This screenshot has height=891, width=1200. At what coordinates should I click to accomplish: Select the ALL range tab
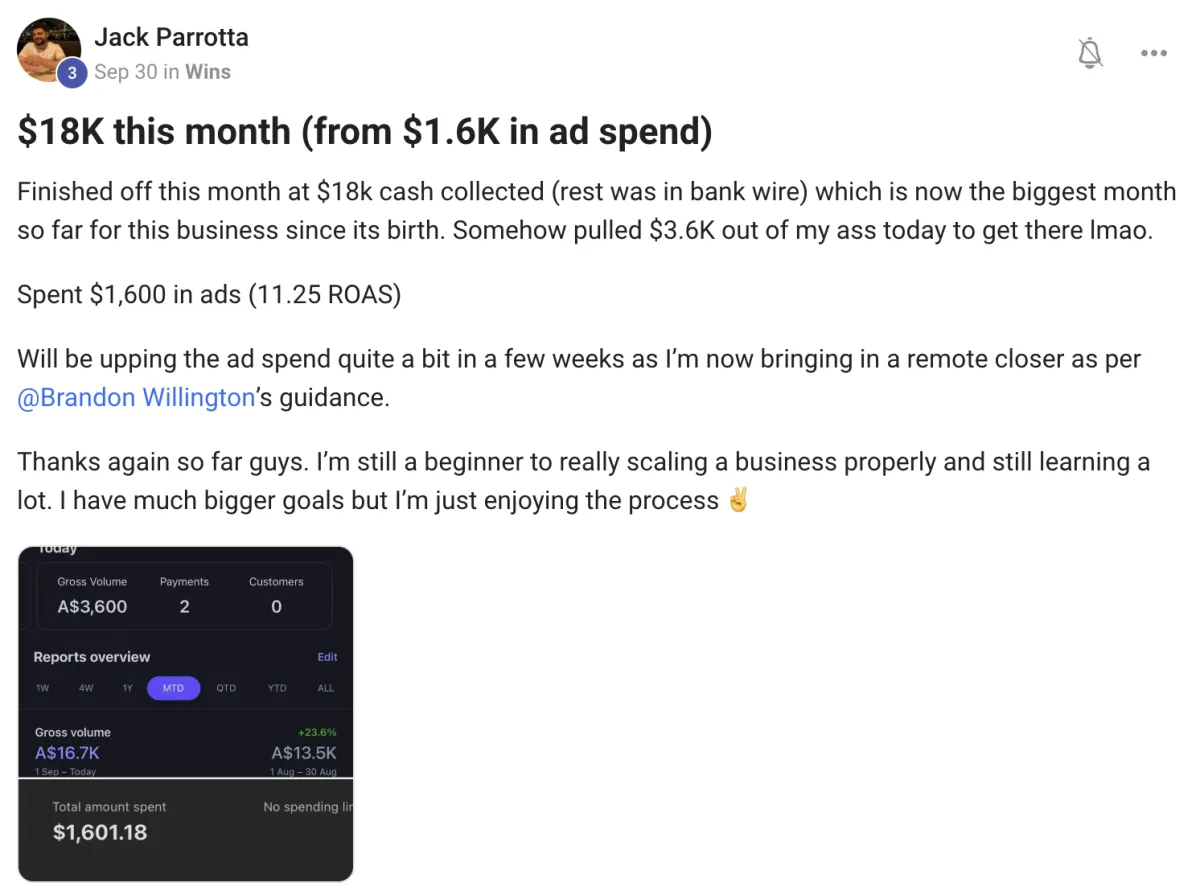click(326, 688)
